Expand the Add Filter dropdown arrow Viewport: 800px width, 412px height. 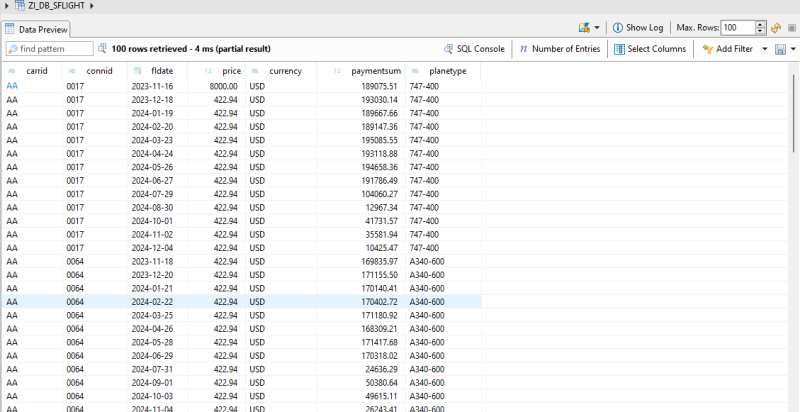tap(765, 48)
